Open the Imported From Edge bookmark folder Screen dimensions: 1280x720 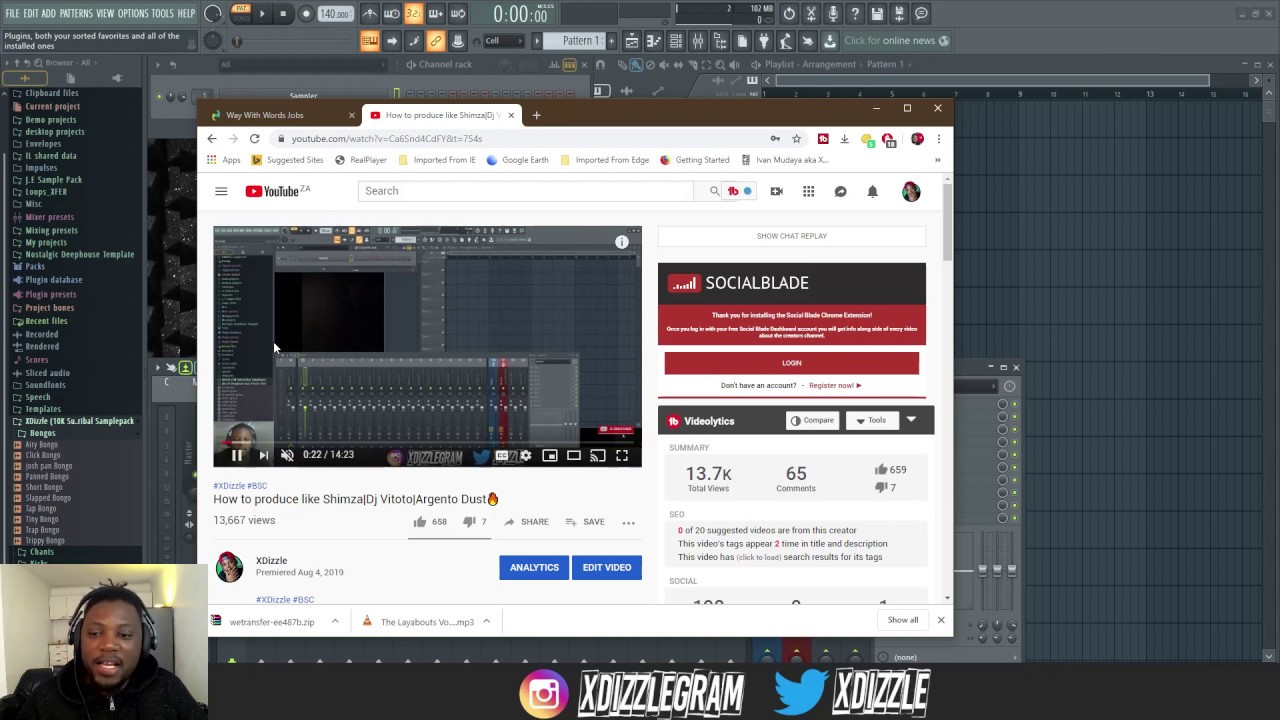(x=605, y=160)
